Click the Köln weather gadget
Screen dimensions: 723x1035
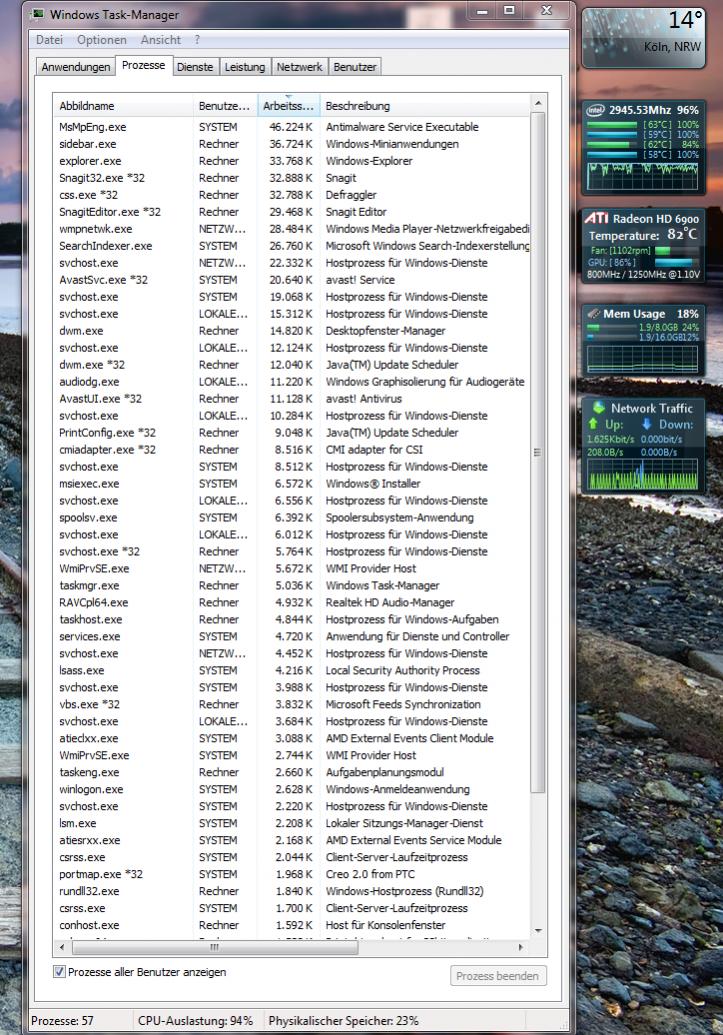643,36
